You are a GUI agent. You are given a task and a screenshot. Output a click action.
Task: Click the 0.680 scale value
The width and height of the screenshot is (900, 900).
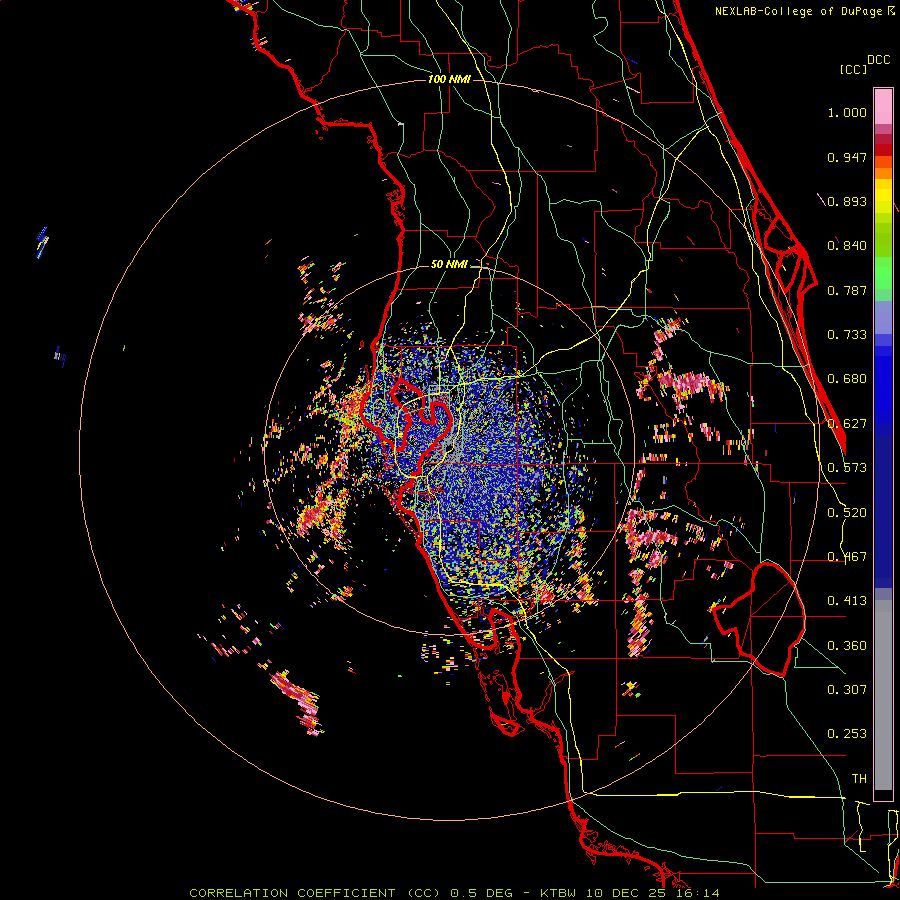pos(847,379)
